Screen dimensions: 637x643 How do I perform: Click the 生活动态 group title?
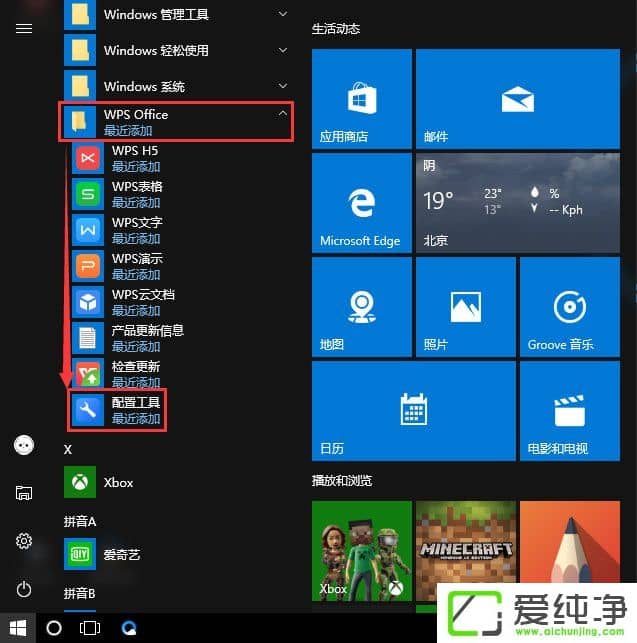336,29
